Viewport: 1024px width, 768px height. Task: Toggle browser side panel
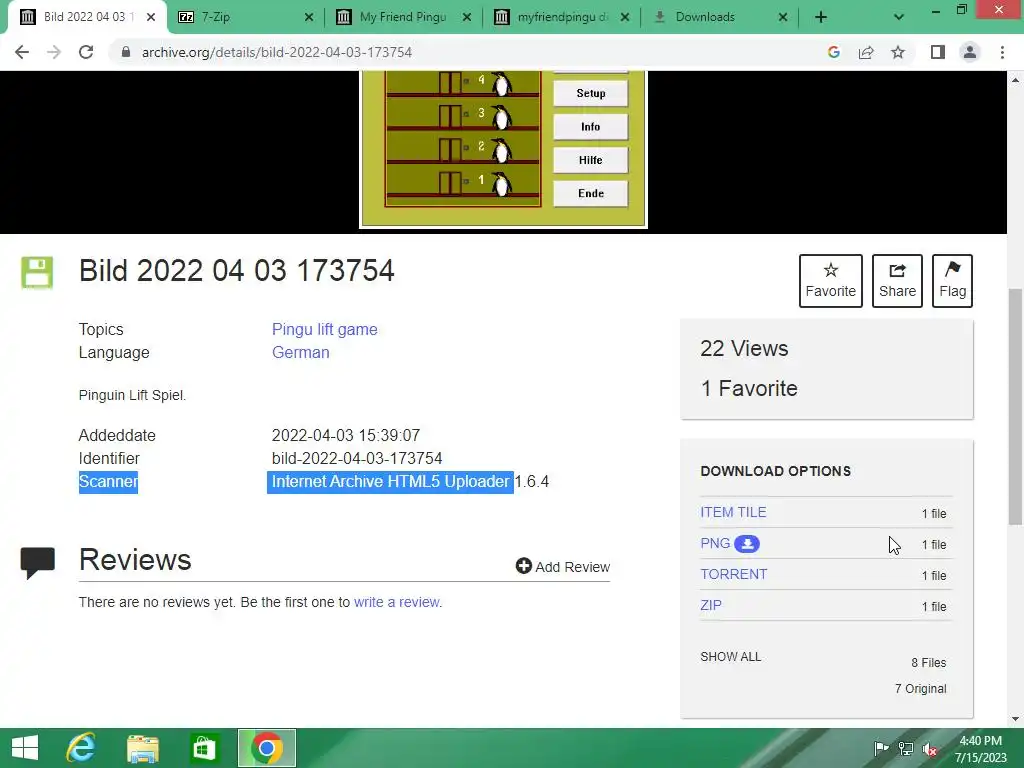tap(938, 52)
